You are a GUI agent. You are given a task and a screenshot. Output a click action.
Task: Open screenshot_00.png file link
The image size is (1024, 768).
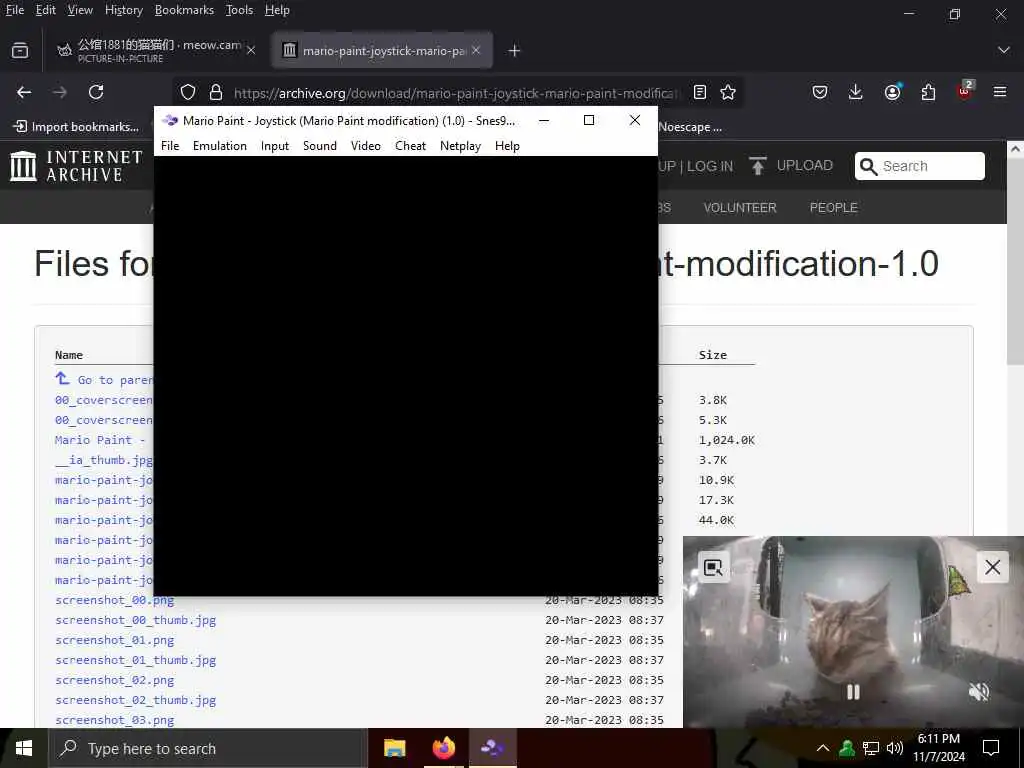coord(114,600)
